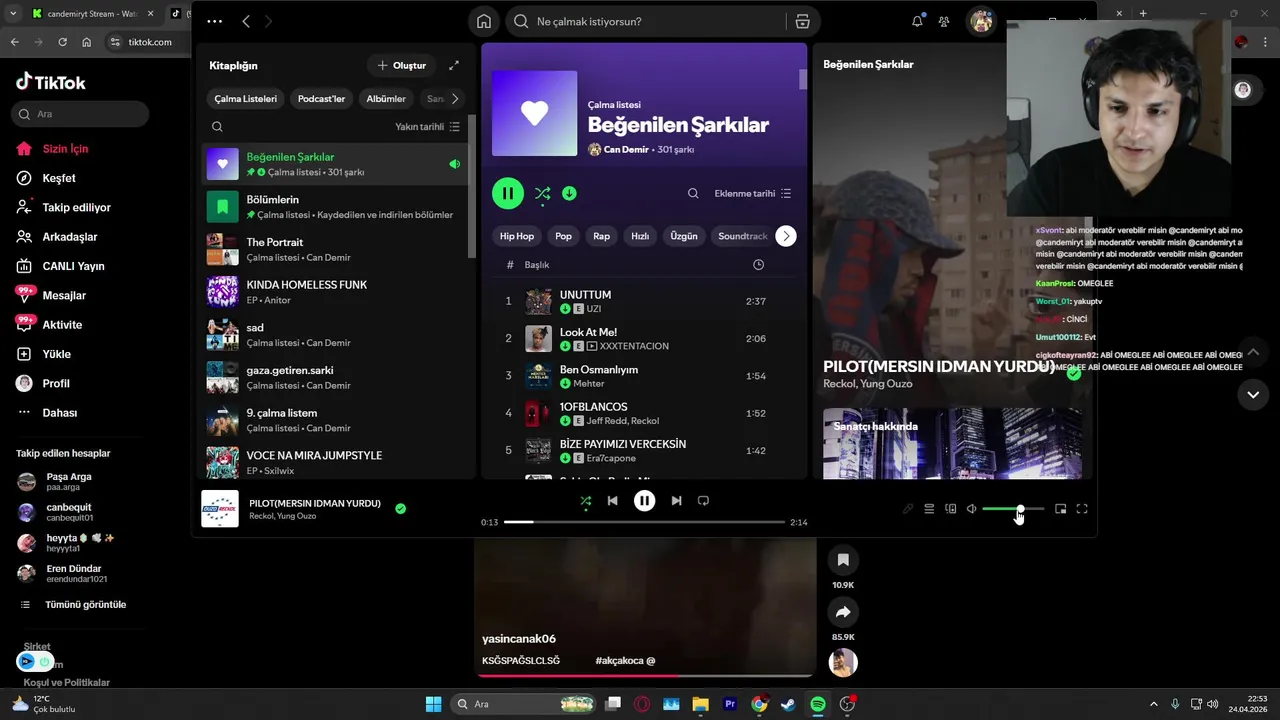Open the KINDA HOMELESS FUNK library item

click(335, 291)
